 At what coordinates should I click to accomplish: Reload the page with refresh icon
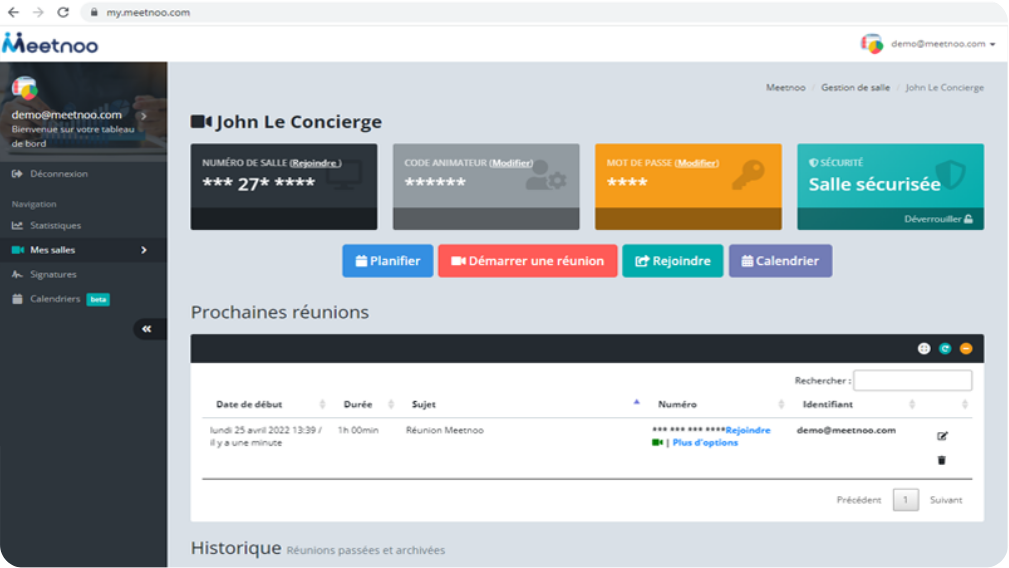pyautogui.click(x=63, y=12)
